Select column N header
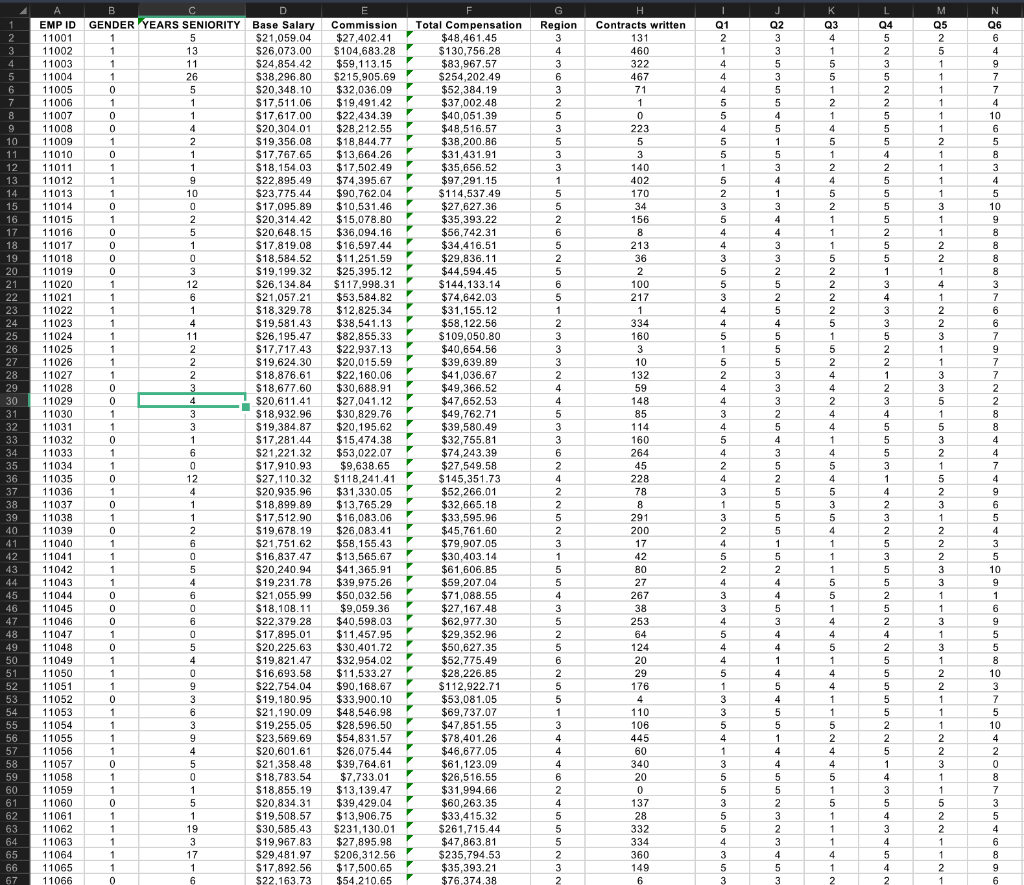 click(994, 10)
